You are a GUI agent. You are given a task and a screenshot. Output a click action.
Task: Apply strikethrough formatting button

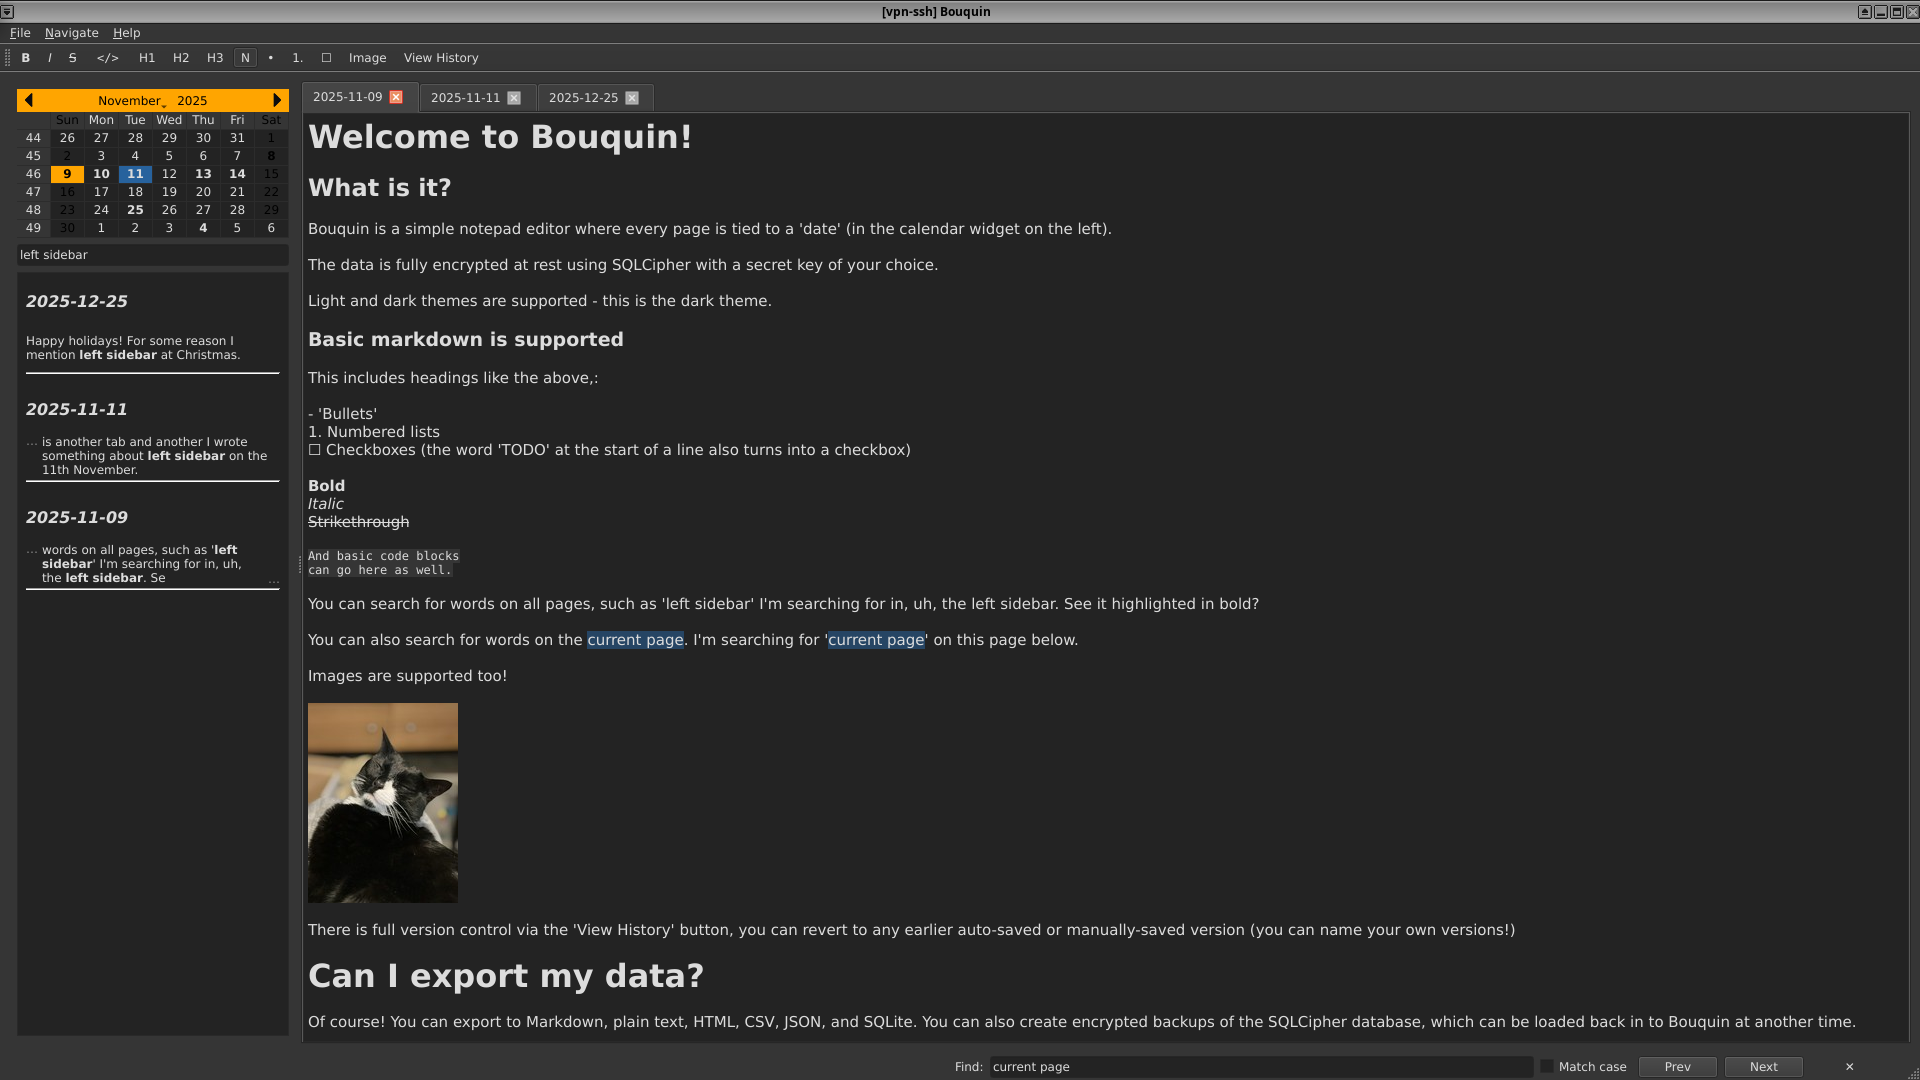(x=72, y=58)
